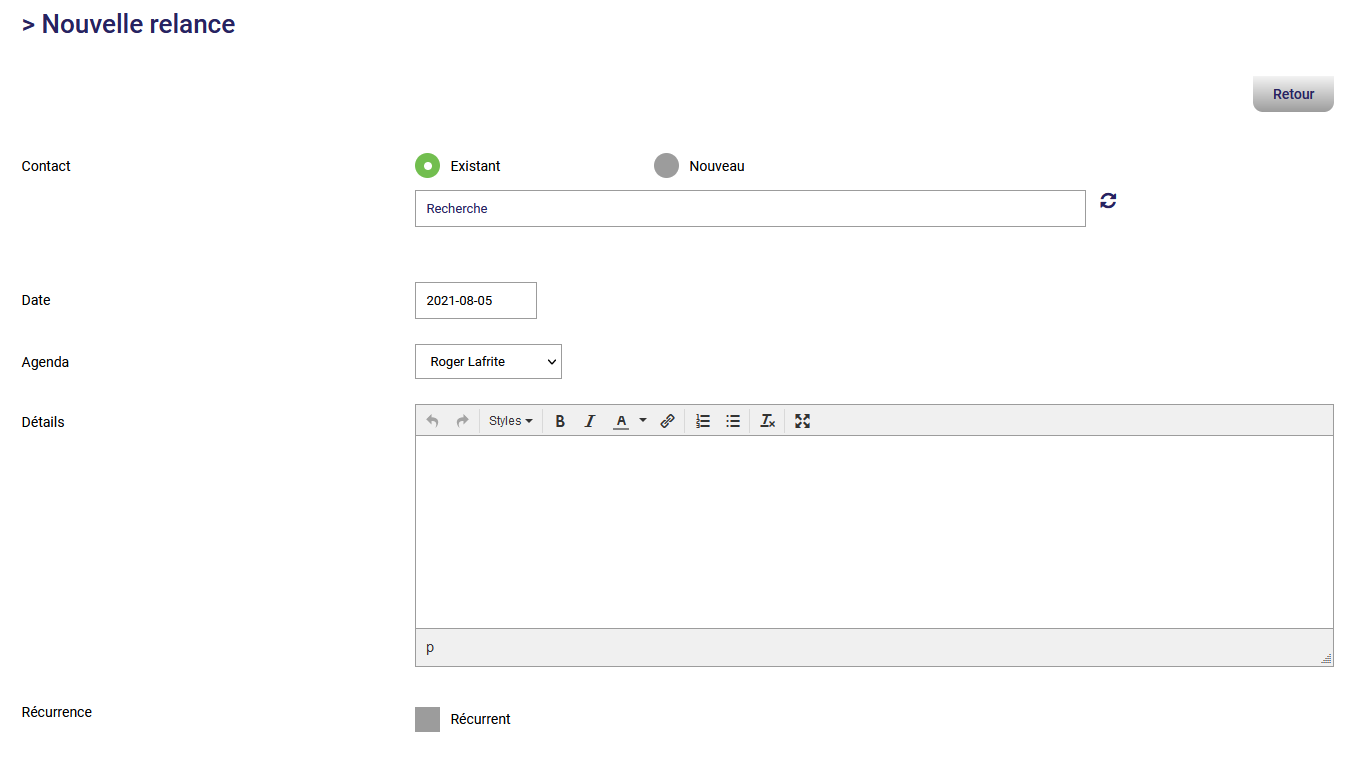This screenshot has width=1350, height=764.
Task: Insert a link using the chain icon
Action: pyautogui.click(x=668, y=421)
